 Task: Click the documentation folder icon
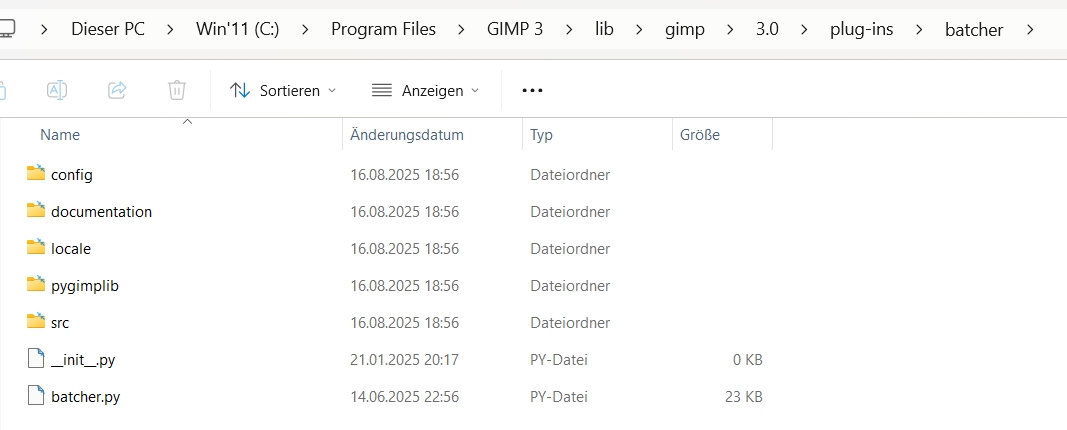pyautogui.click(x=36, y=211)
